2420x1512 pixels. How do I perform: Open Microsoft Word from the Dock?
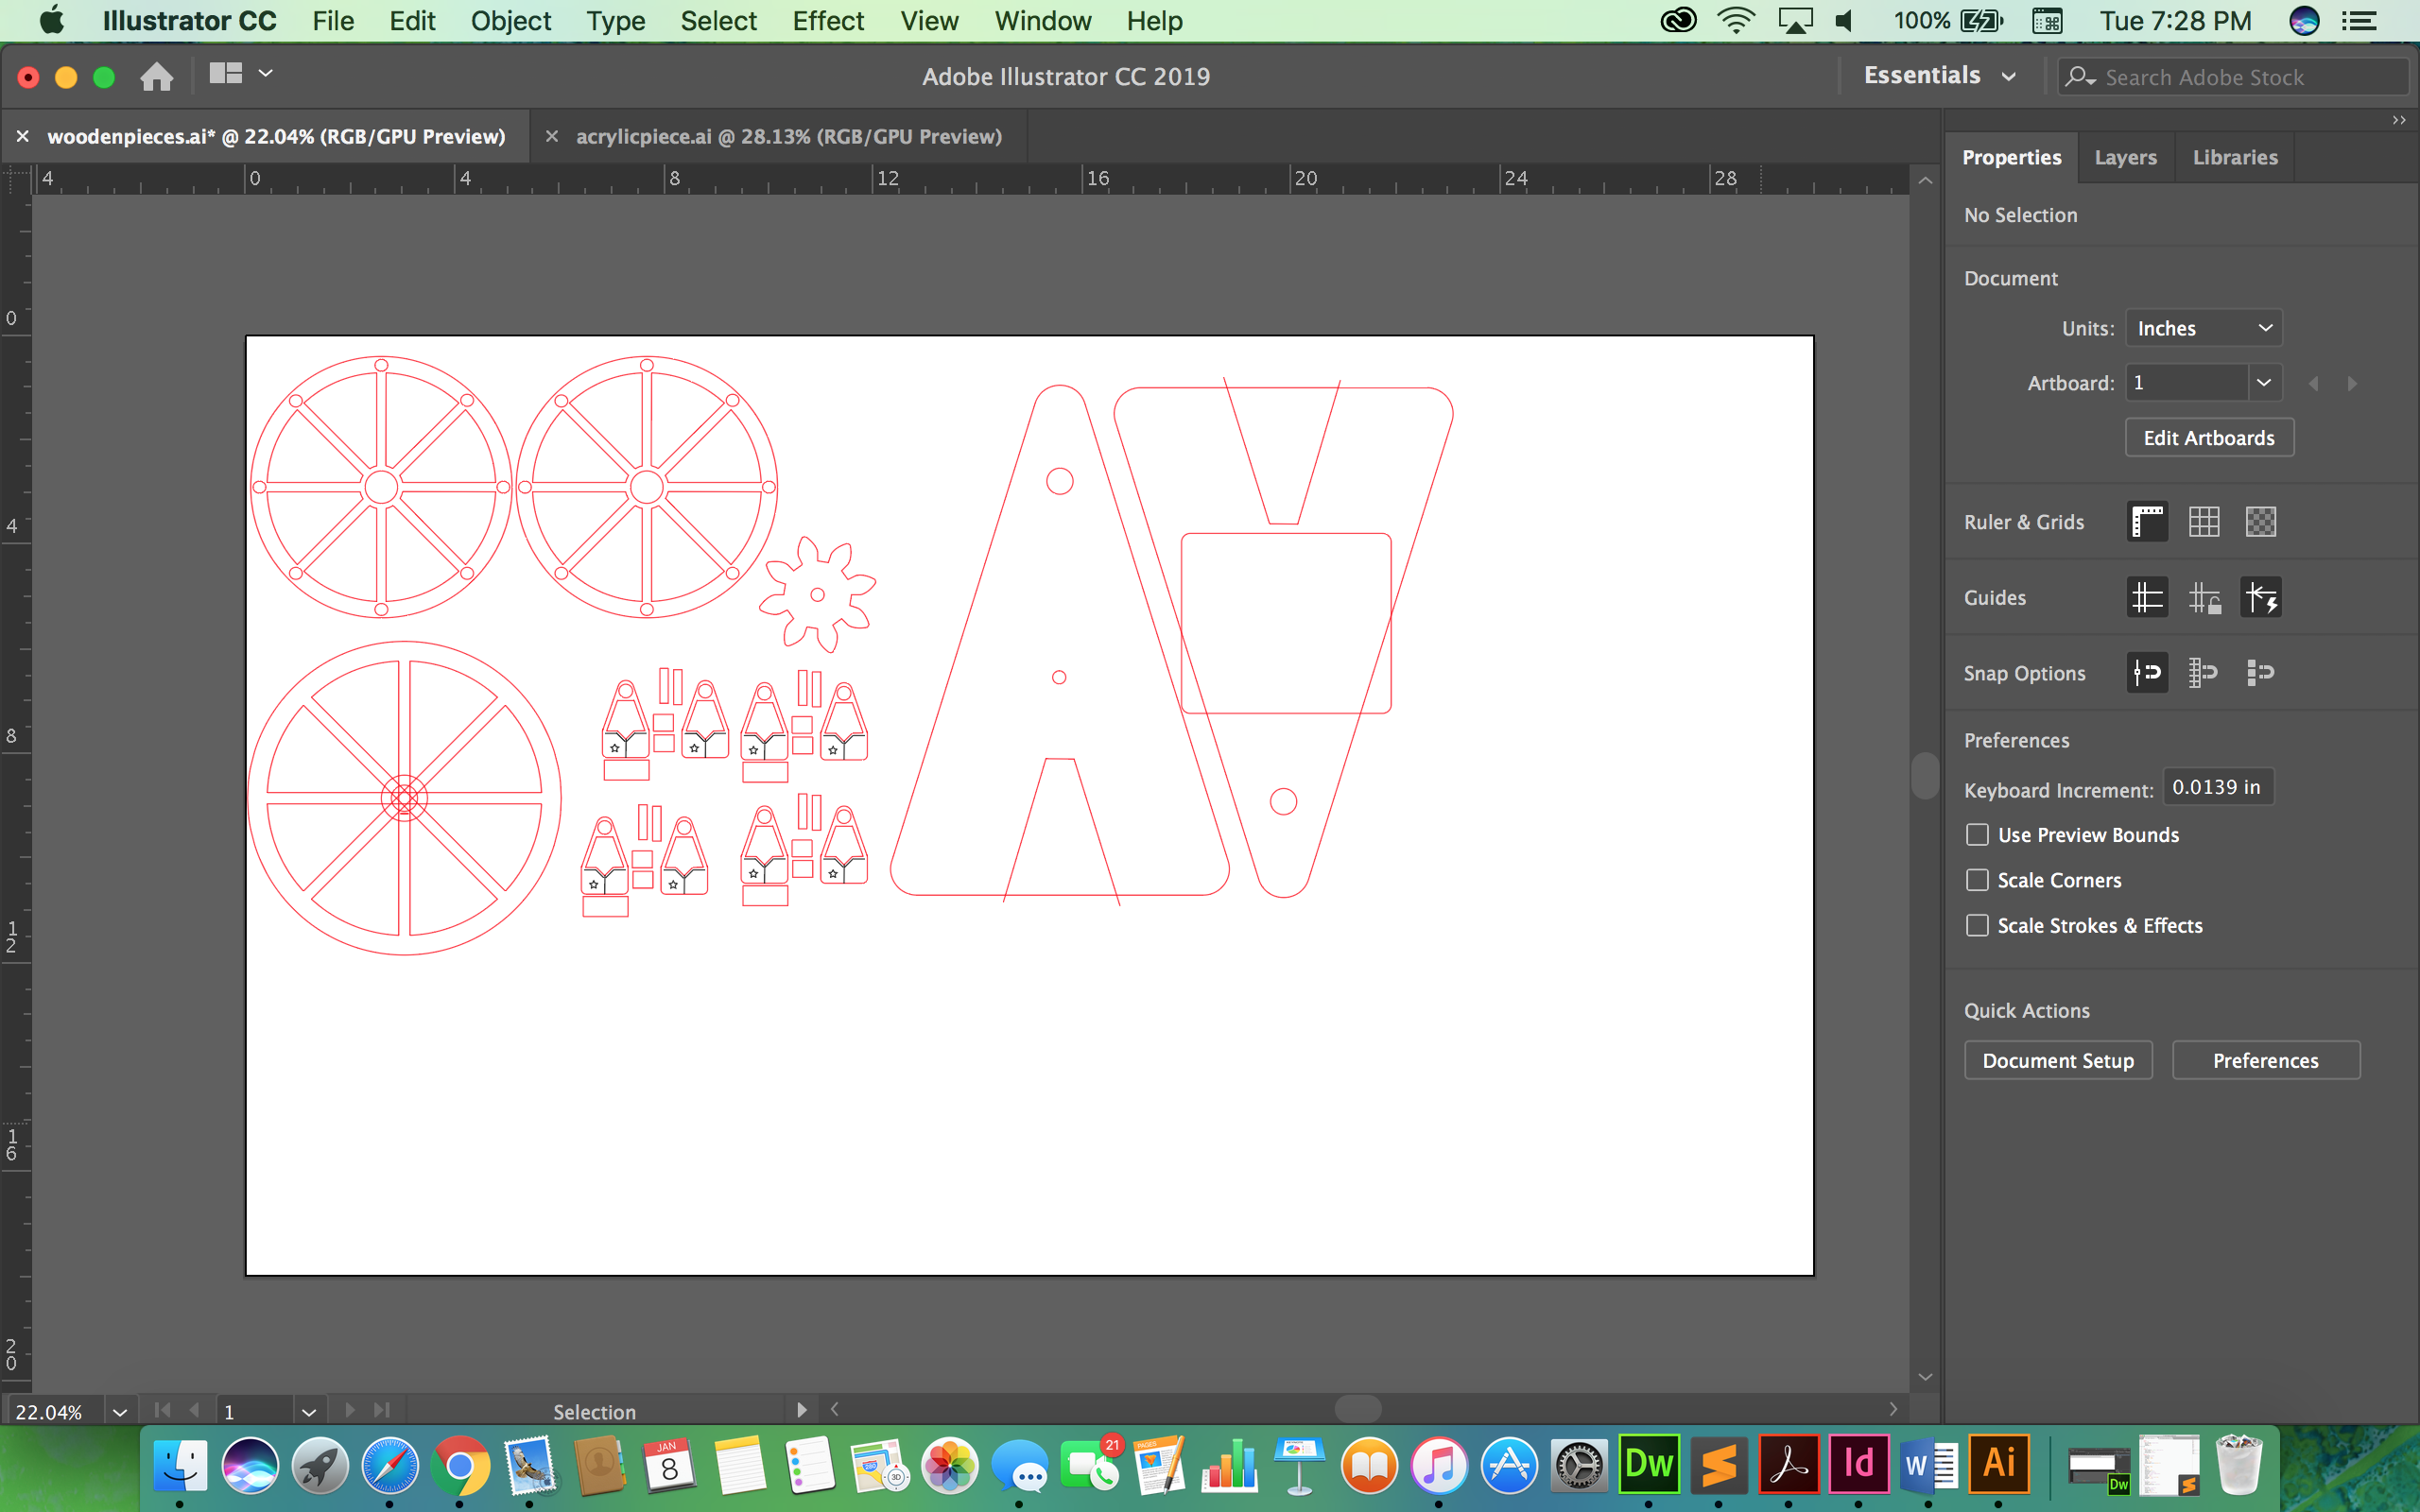point(1928,1464)
